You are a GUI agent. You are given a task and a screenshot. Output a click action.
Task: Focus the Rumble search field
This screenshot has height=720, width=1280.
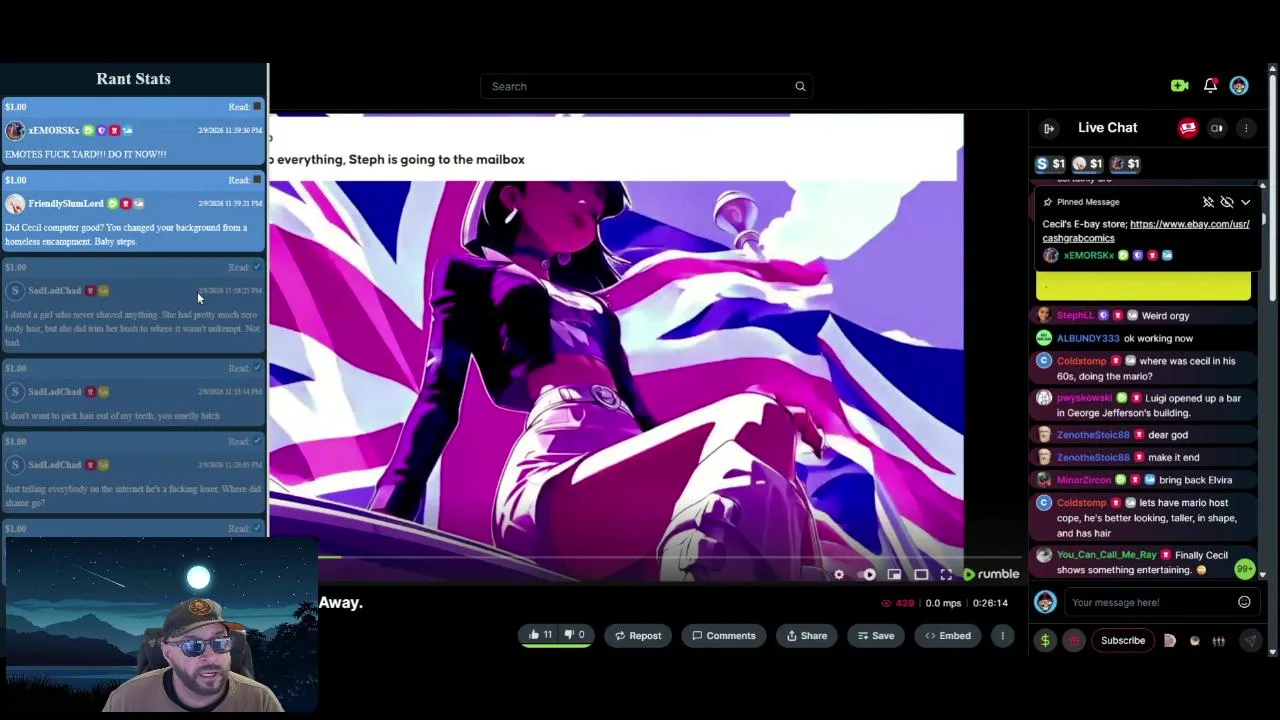coord(646,86)
